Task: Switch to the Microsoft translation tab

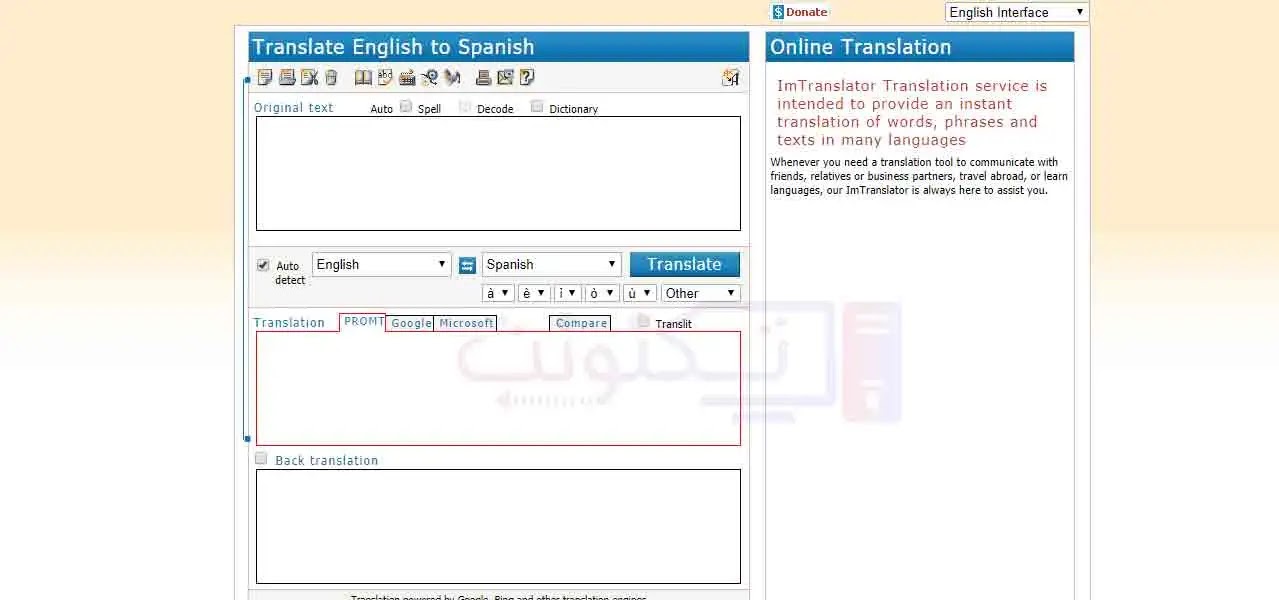Action: (x=465, y=323)
